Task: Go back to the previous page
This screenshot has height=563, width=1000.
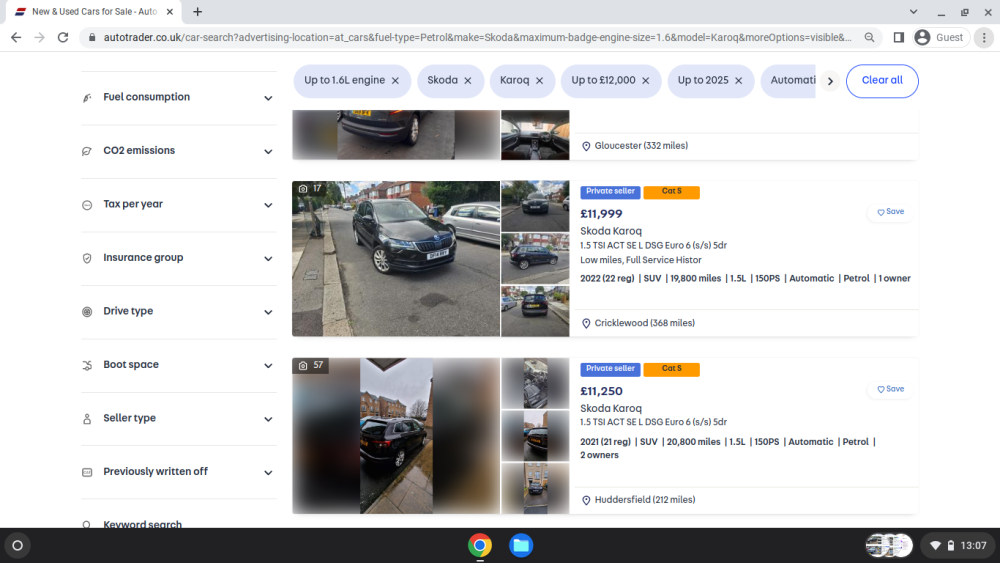Action: [16, 38]
